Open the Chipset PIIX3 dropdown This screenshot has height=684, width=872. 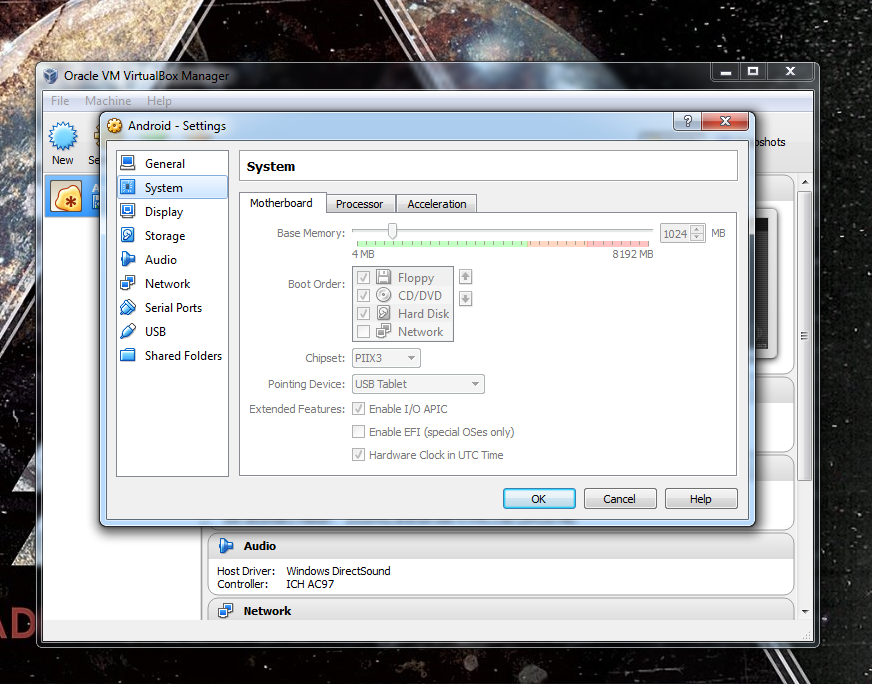click(x=386, y=358)
